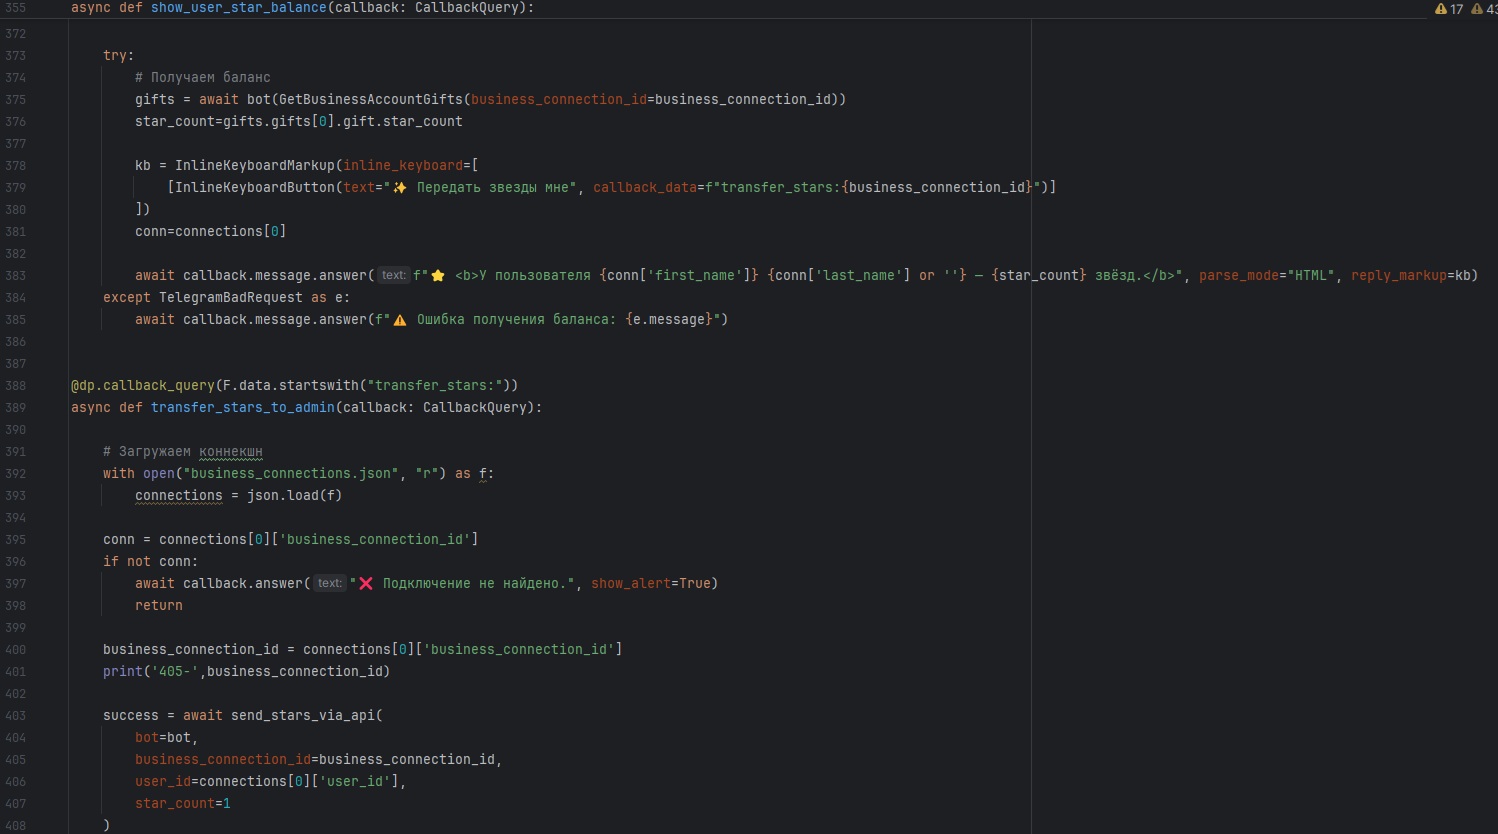Screen dimensions: 1498x834
Task: Click line number 373 in the gutter
Action: (x=15, y=55)
